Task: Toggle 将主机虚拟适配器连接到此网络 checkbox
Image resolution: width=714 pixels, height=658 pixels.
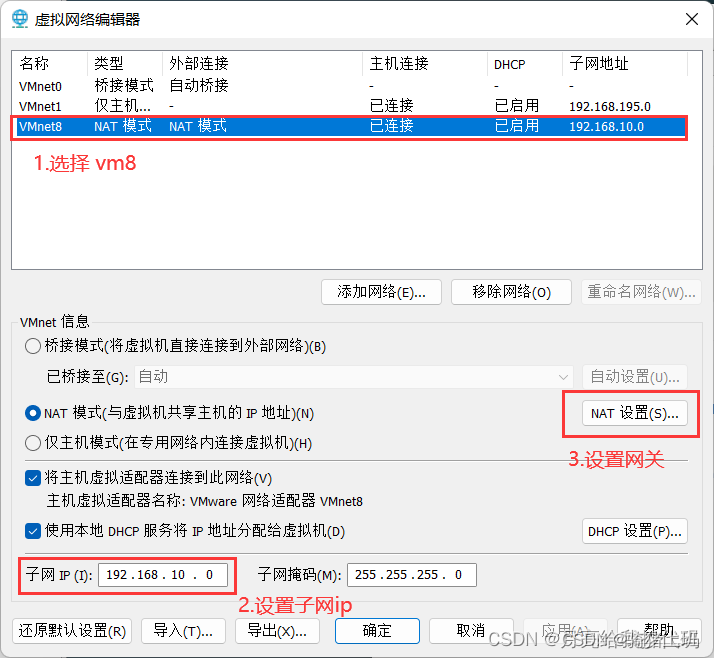Action: tap(33, 478)
